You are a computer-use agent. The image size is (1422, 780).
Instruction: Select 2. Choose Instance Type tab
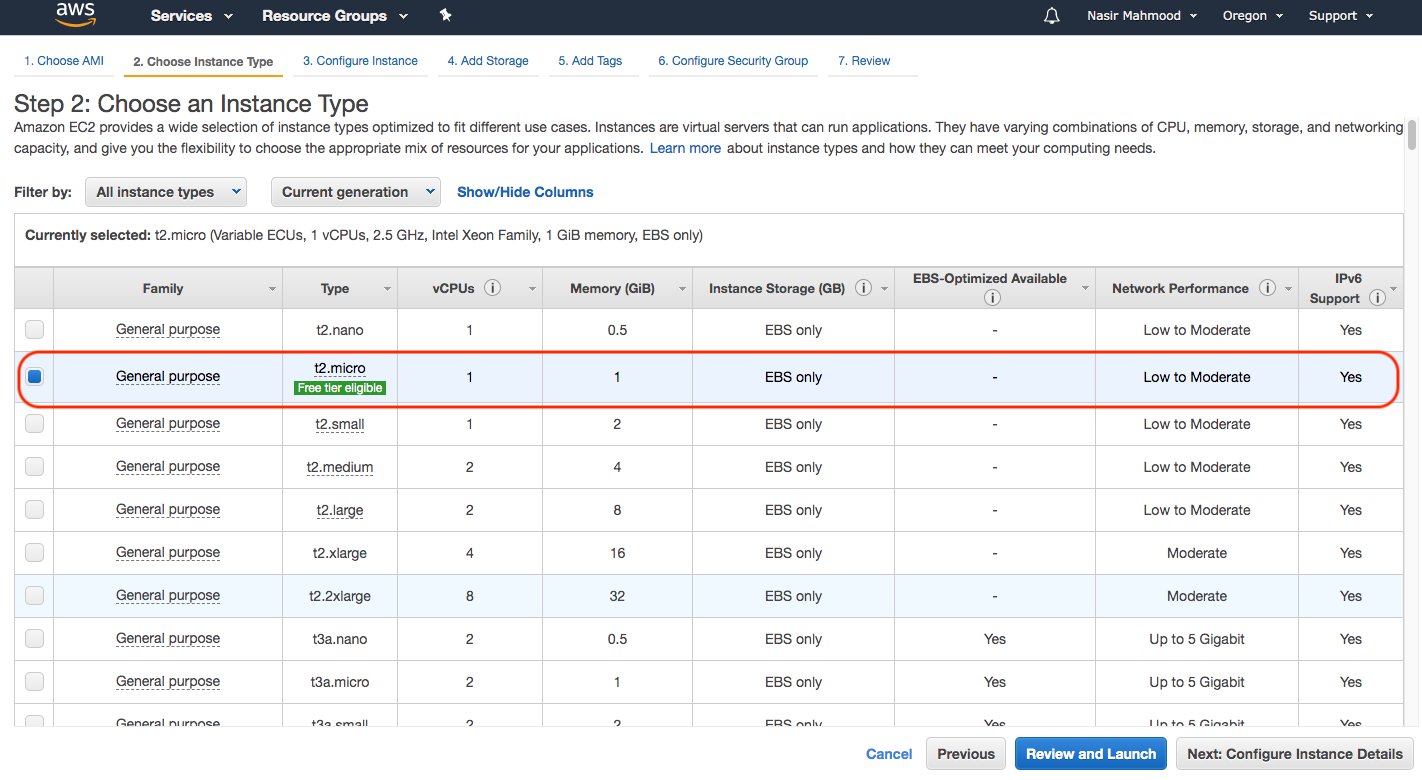coord(203,61)
